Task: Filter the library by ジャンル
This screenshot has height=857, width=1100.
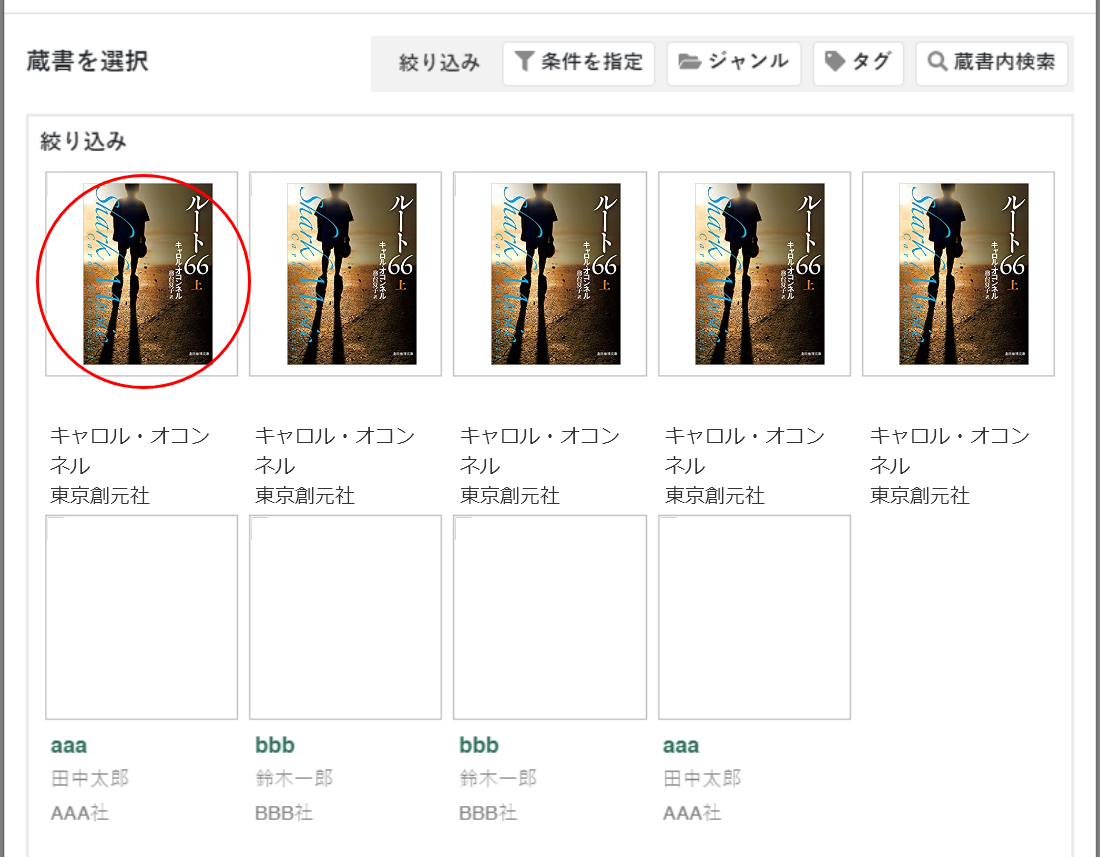Action: click(734, 63)
